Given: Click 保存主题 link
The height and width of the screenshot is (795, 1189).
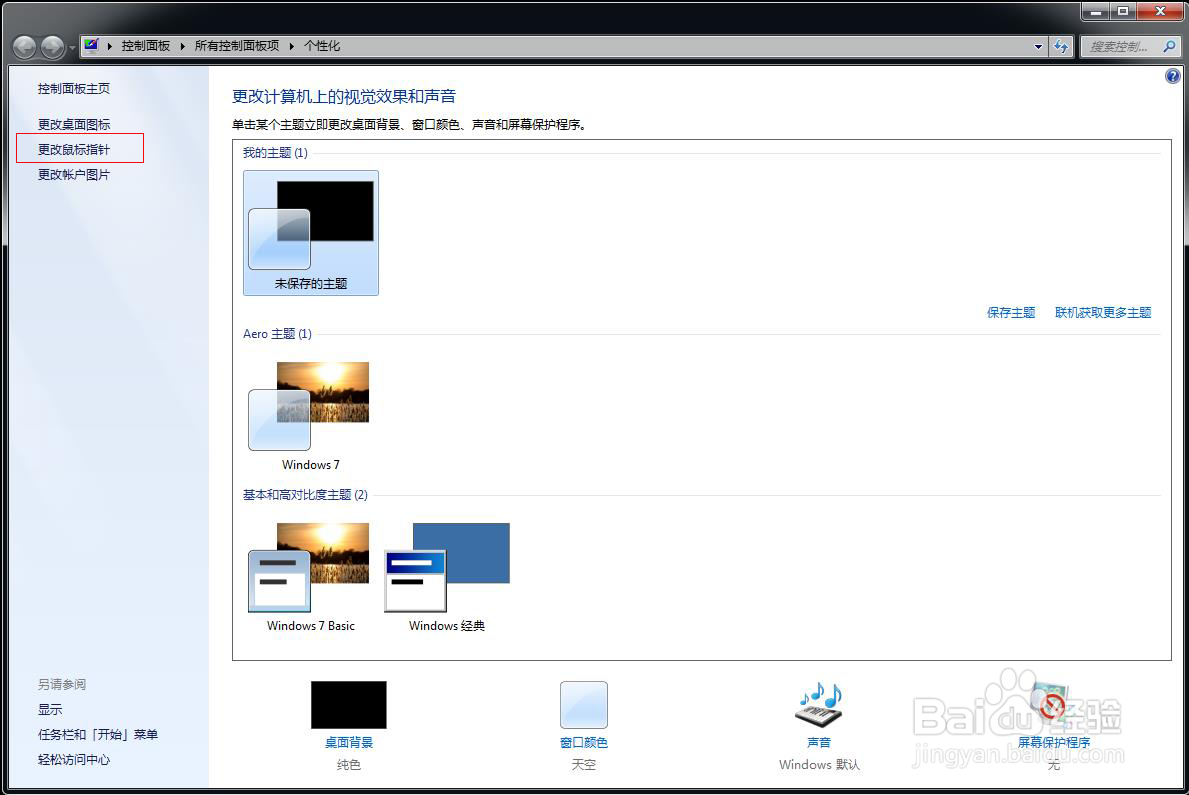Looking at the screenshot, I should (x=1011, y=313).
